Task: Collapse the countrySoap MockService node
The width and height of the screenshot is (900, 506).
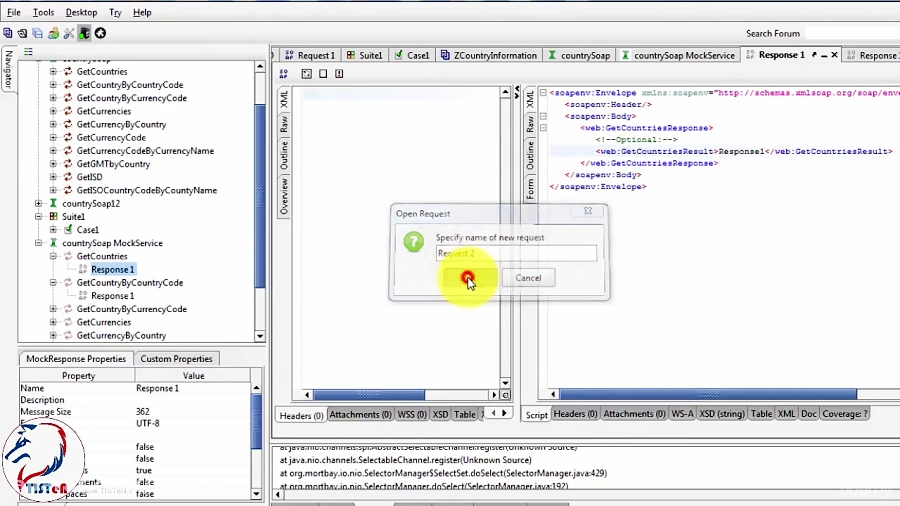Action: [38, 243]
